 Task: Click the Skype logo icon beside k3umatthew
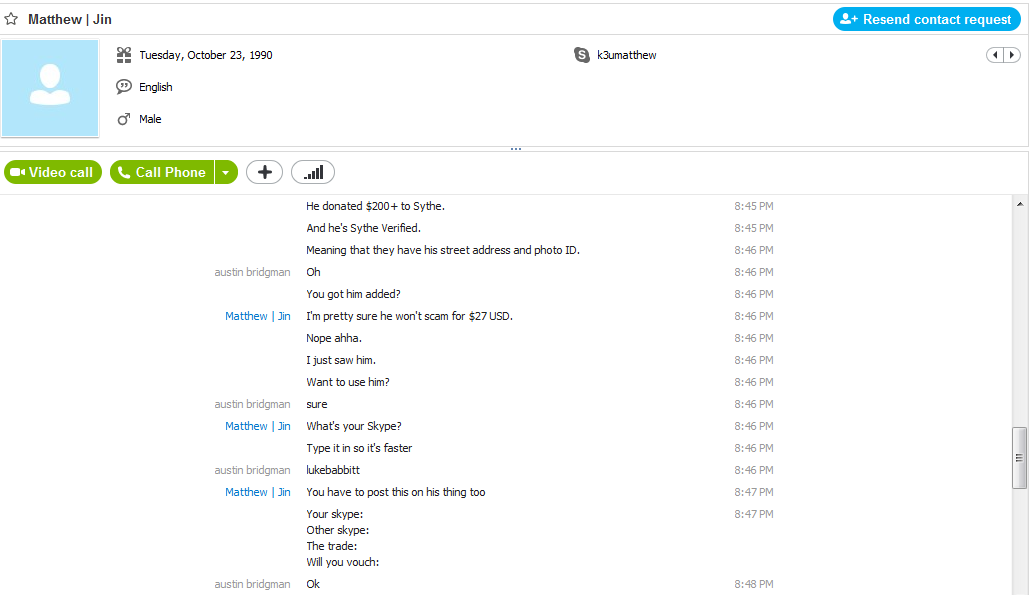[x=582, y=55]
